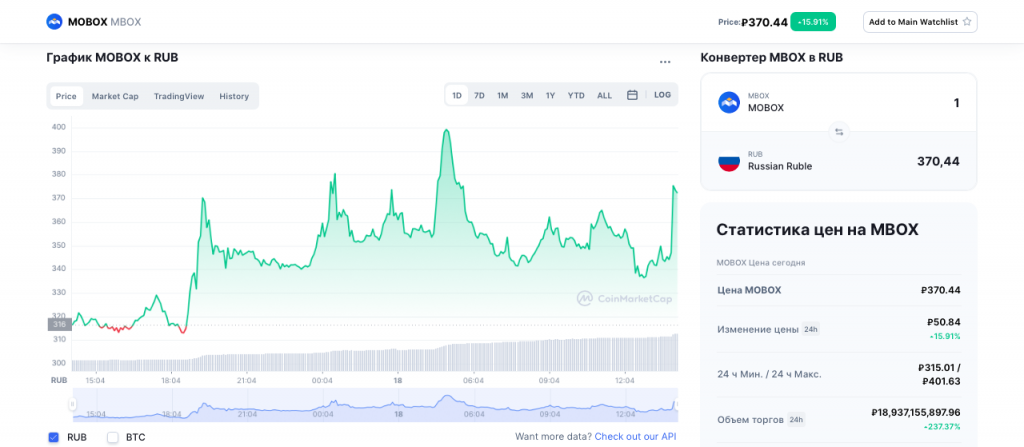Toggle the LOG scale button
1024x447 pixels.
point(662,95)
